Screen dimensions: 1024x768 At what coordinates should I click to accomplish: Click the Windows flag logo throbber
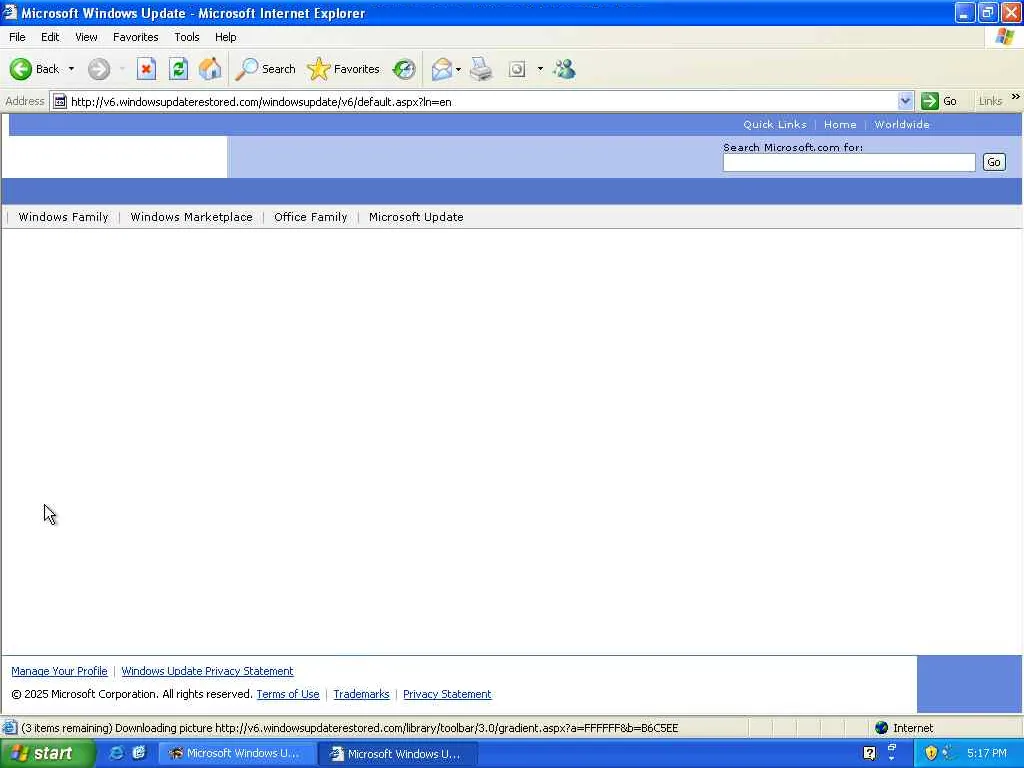[1005, 37]
